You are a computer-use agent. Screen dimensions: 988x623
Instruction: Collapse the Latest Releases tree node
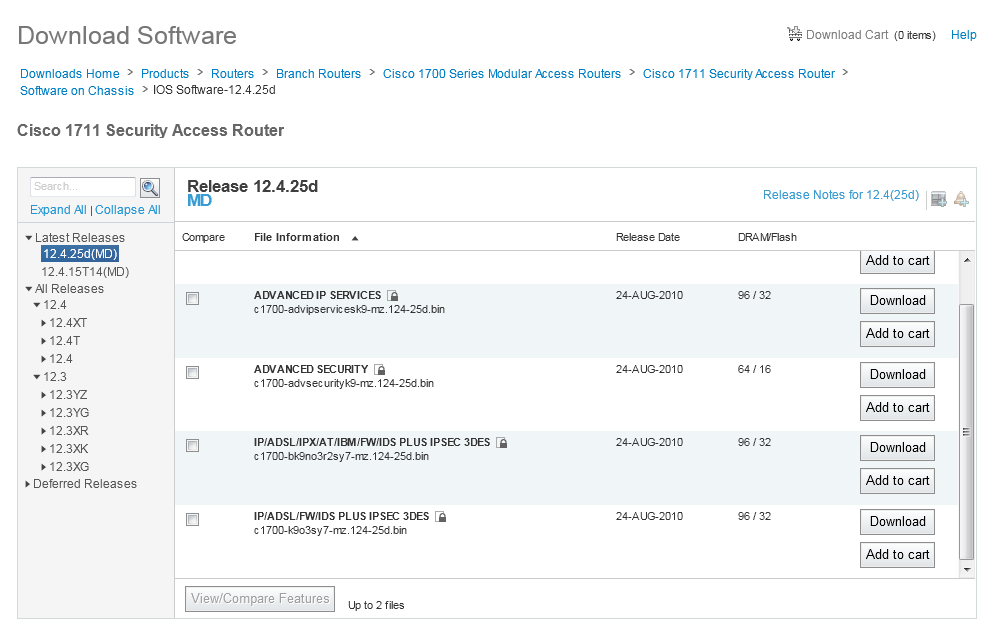coord(28,238)
